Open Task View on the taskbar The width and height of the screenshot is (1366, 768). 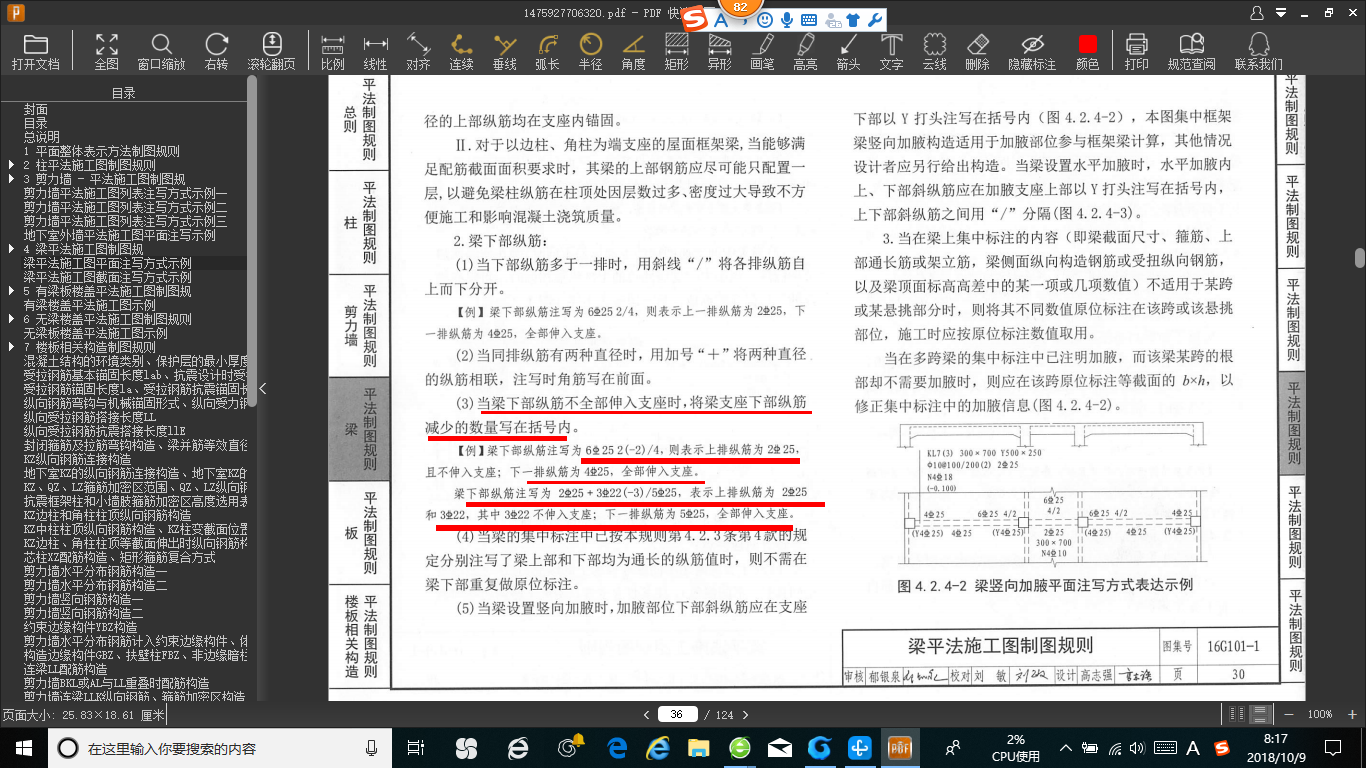coord(417,747)
